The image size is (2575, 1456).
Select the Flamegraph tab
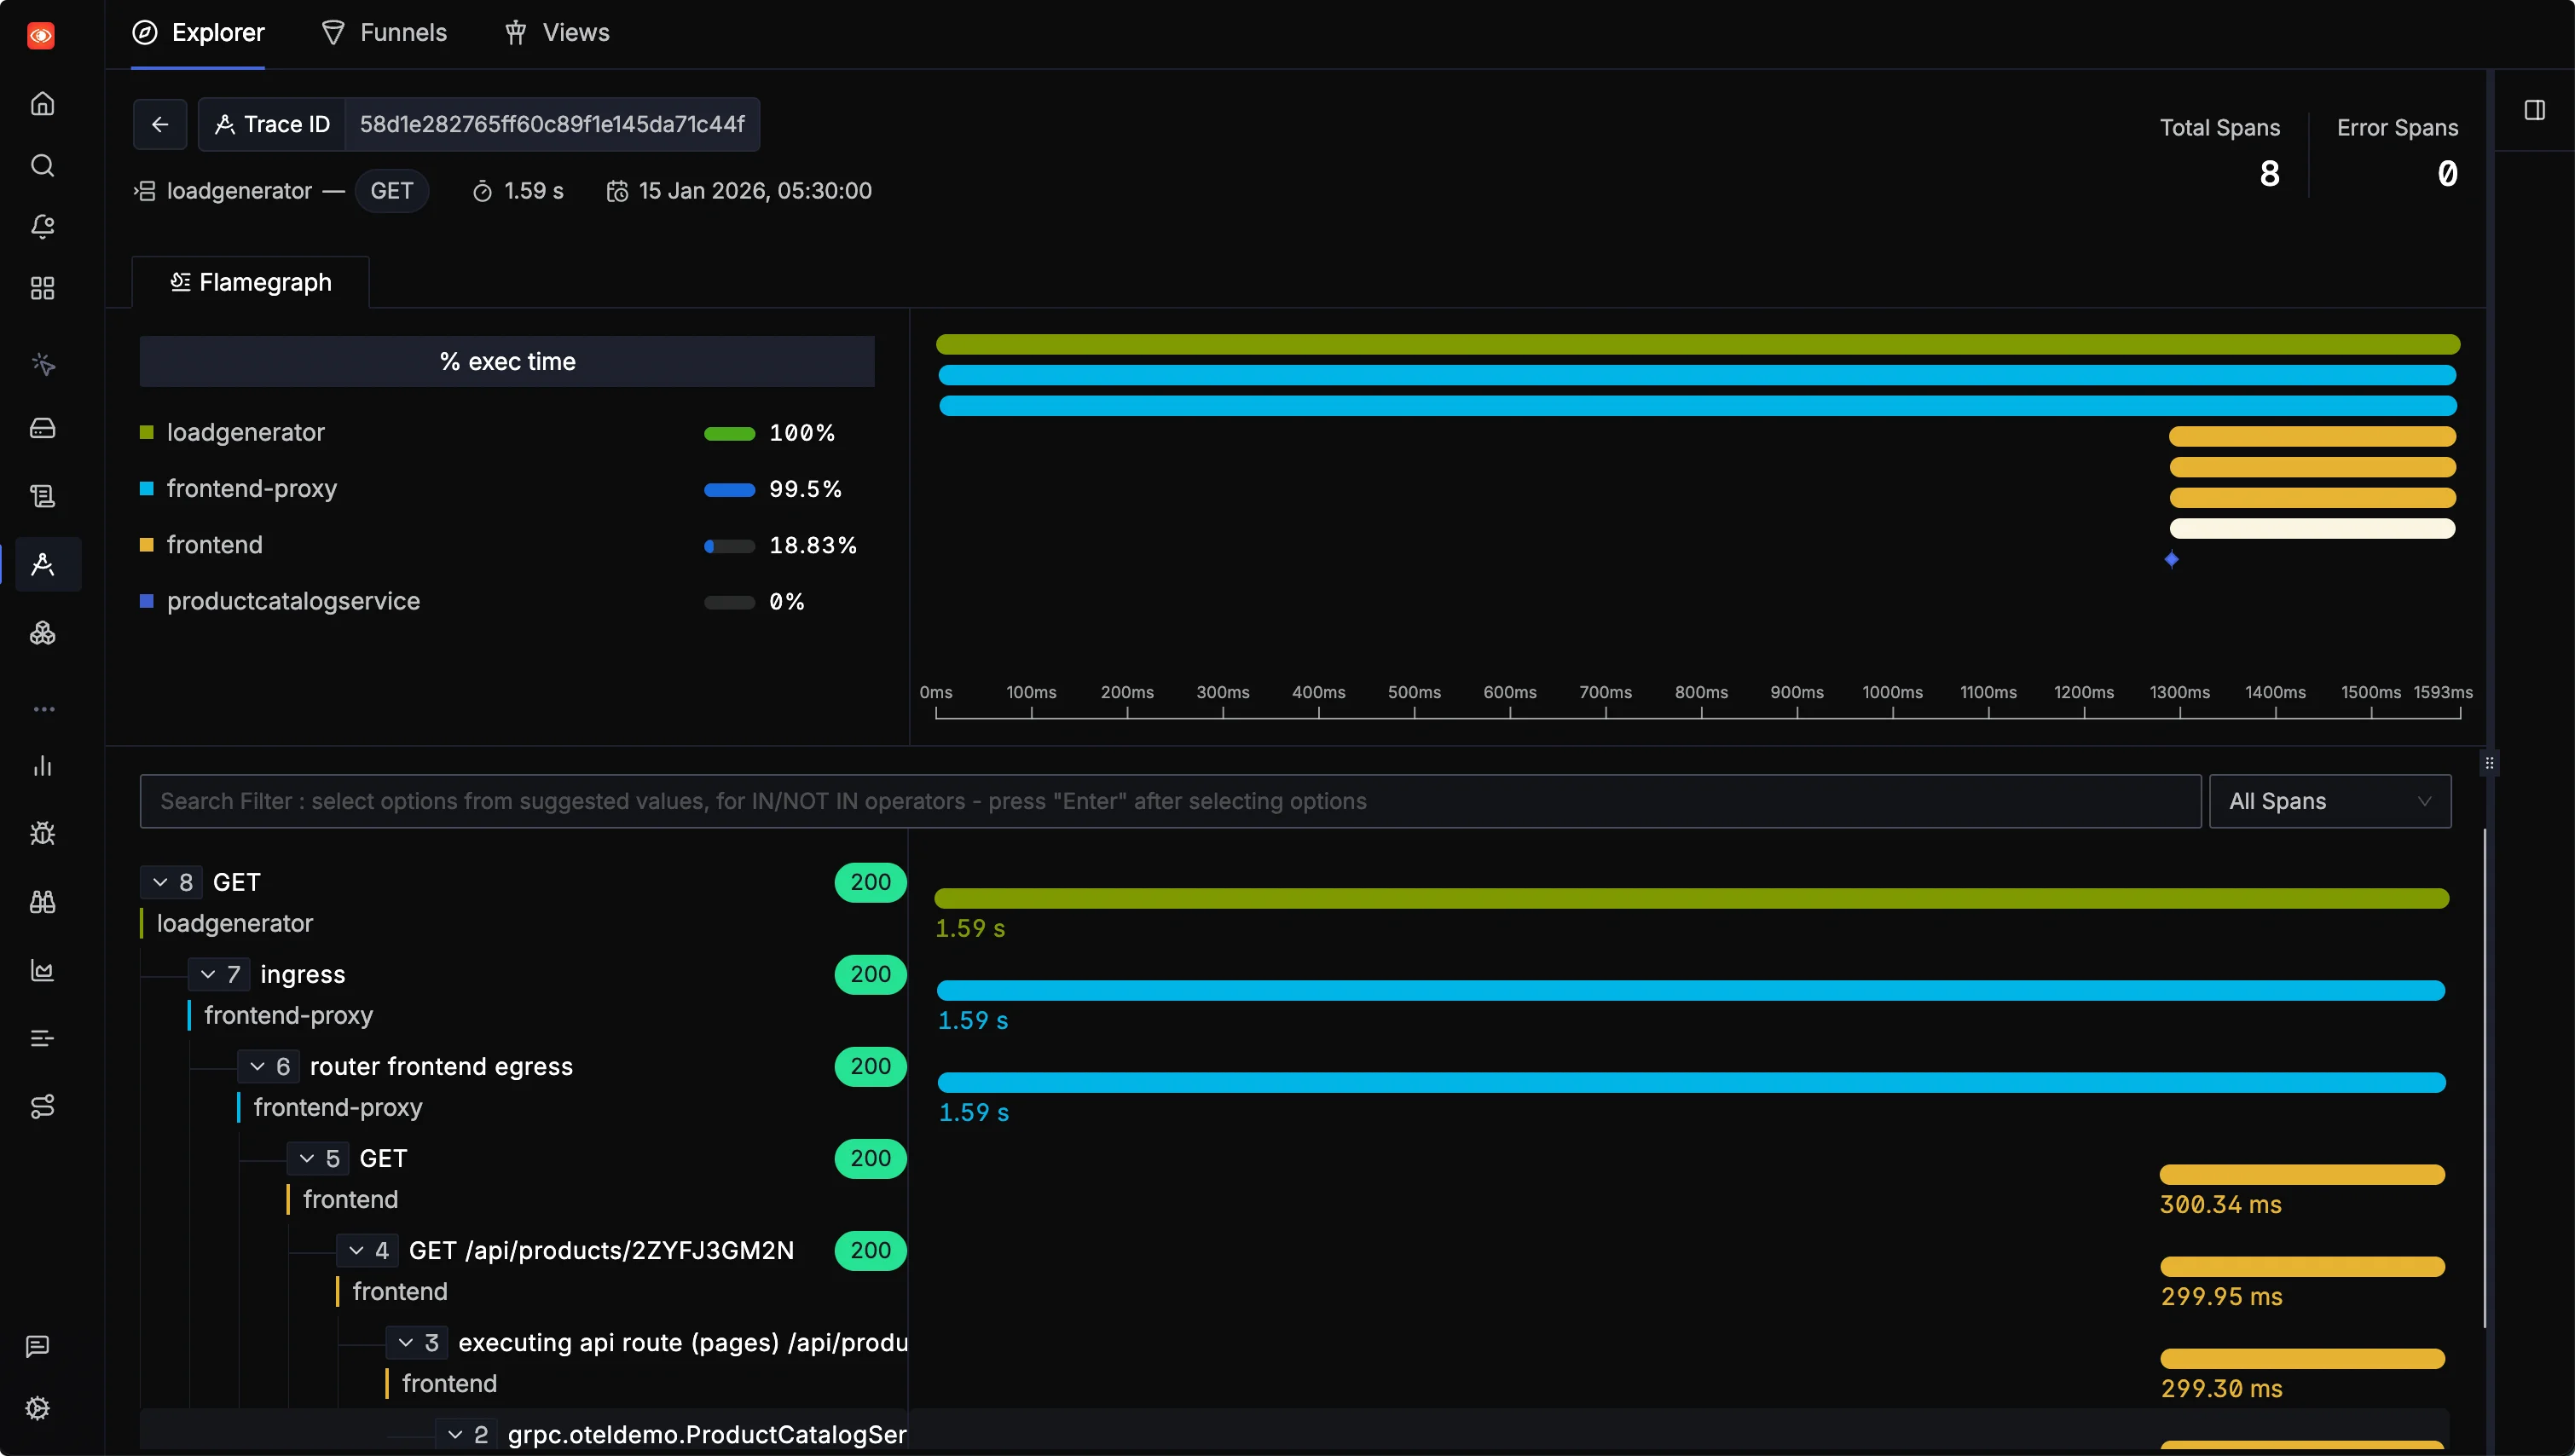[x=251, y=282]
